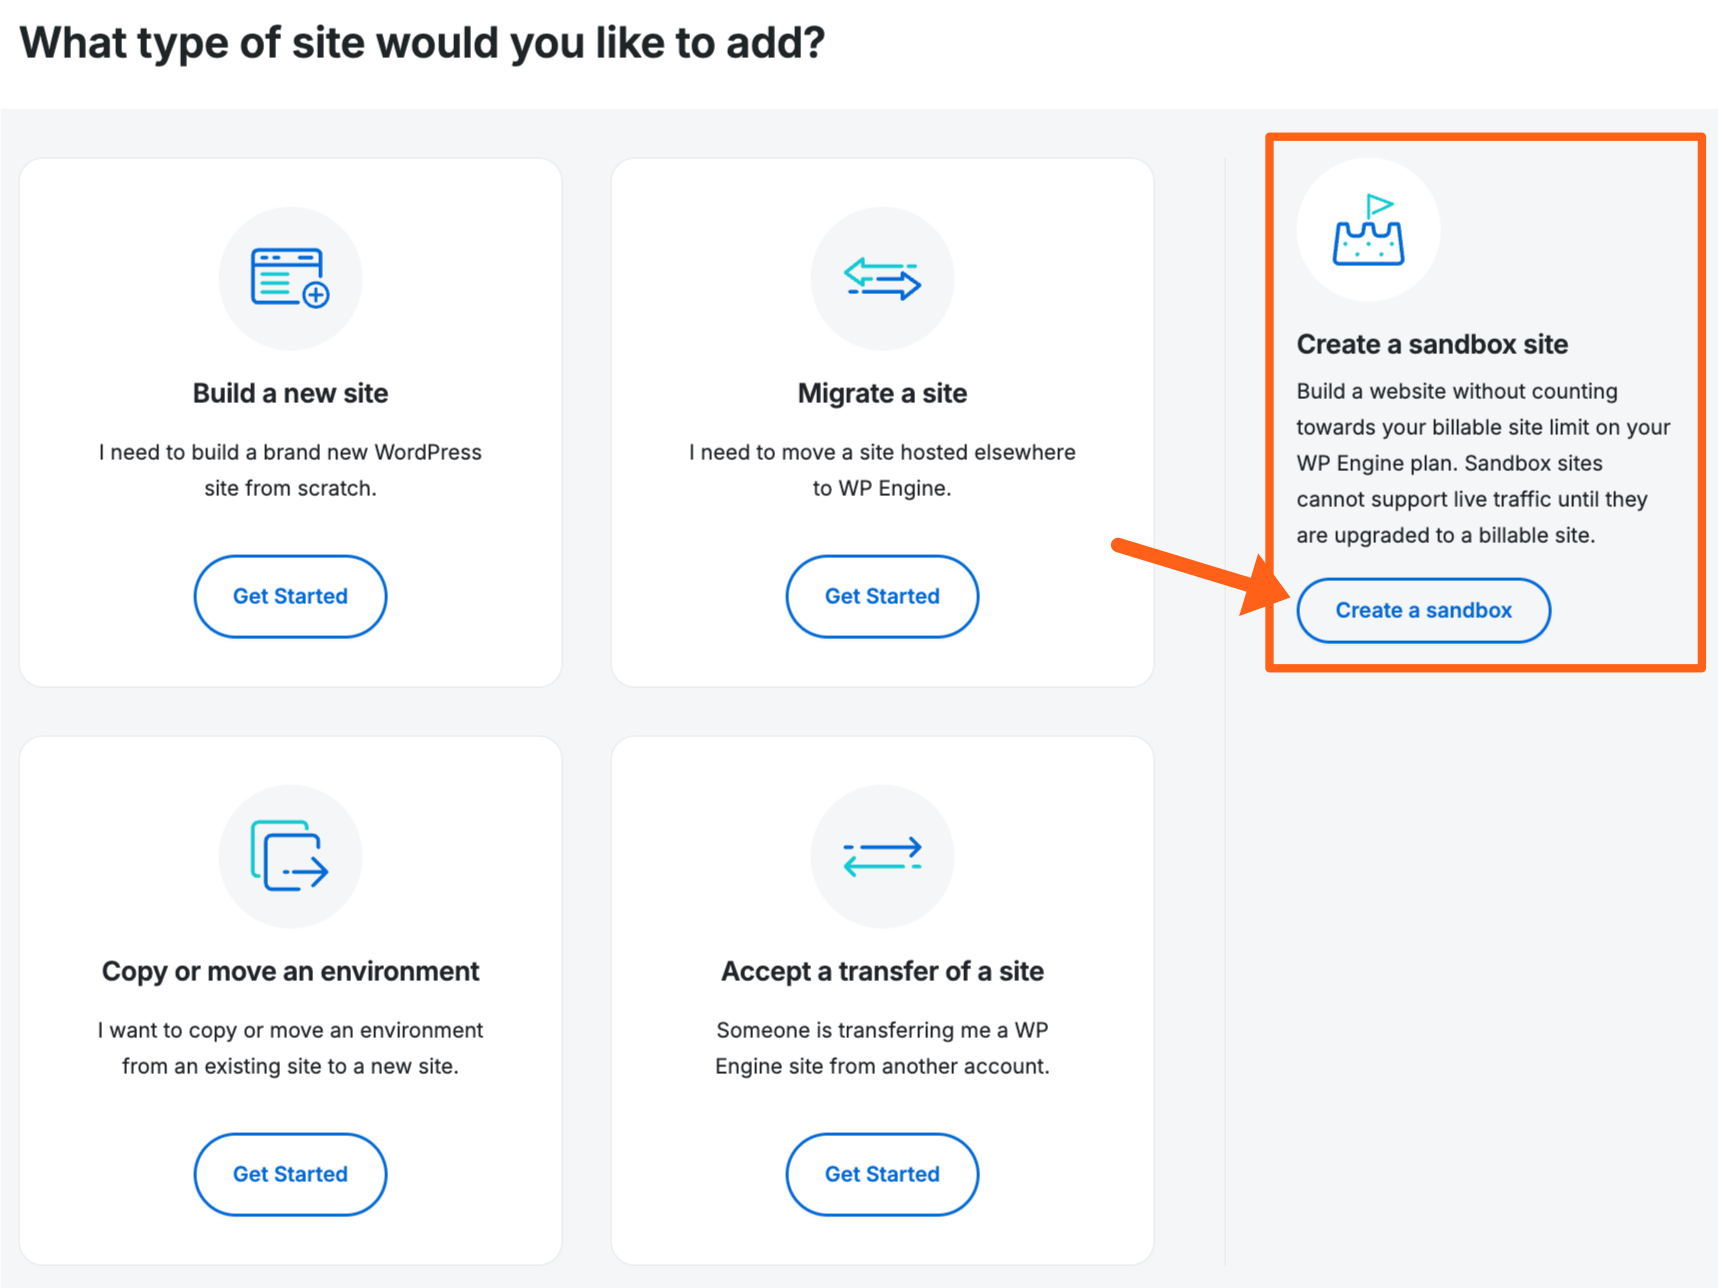Click the sandbox castle icon

click(1368, 231)
